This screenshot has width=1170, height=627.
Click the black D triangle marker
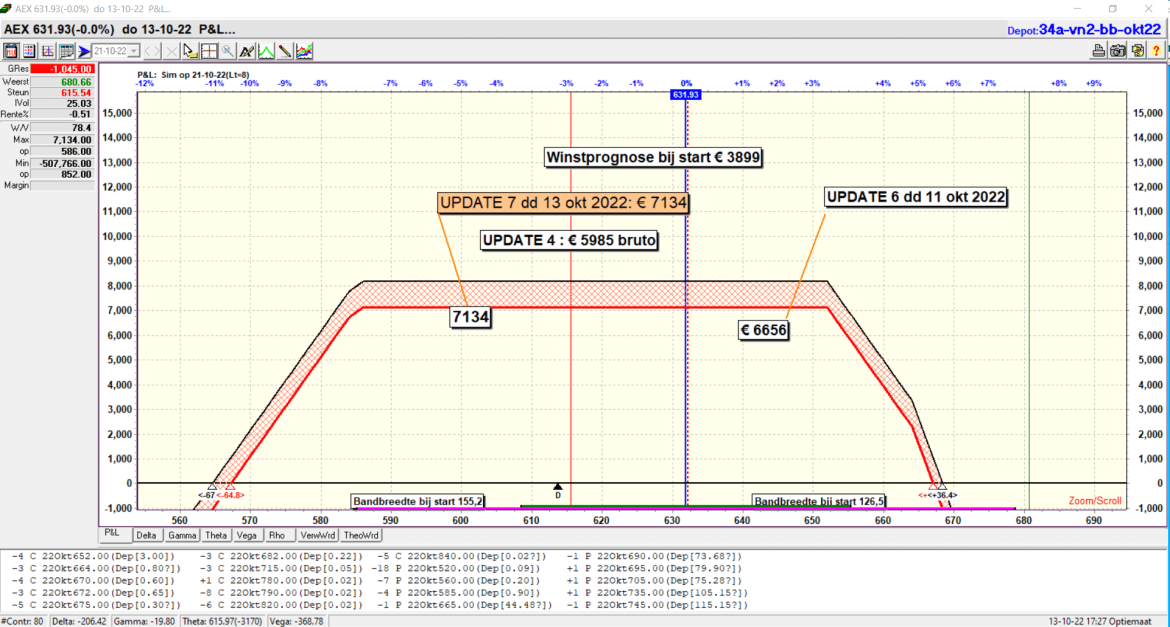557,487
